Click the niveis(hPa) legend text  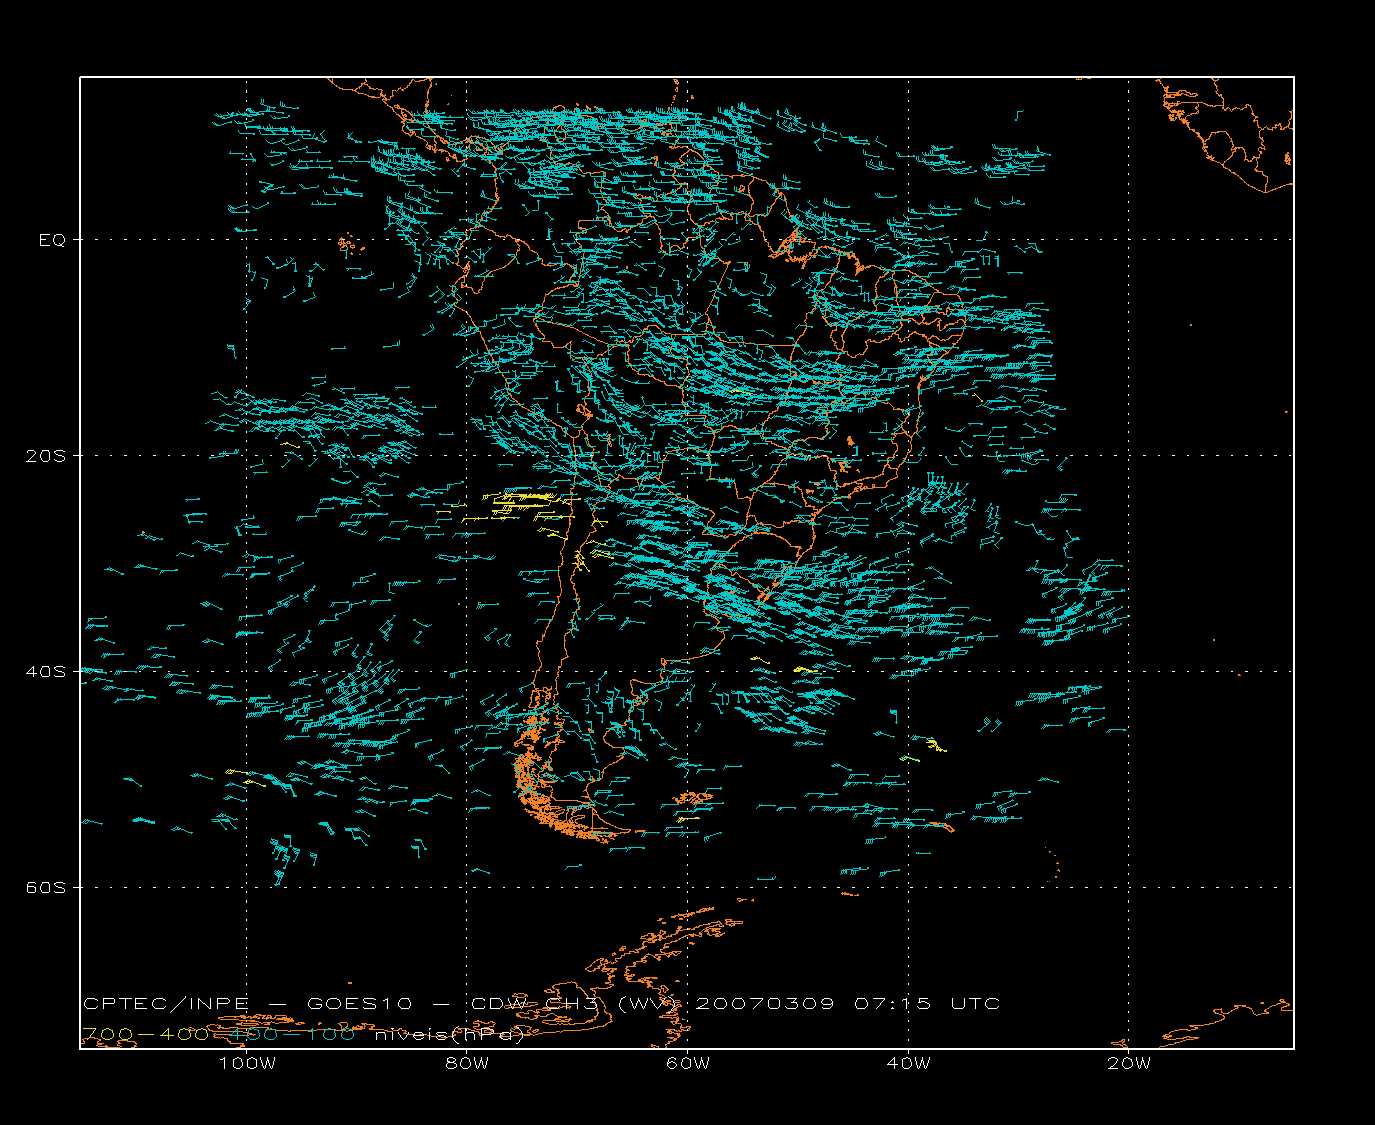tap(450, 1035)
